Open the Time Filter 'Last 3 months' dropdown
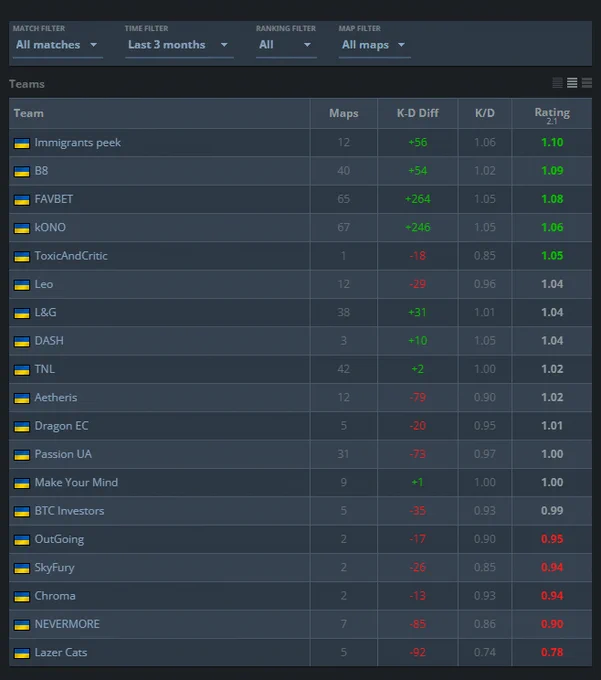601x680 pixels. pyautogui.click(x=179, y=45)
